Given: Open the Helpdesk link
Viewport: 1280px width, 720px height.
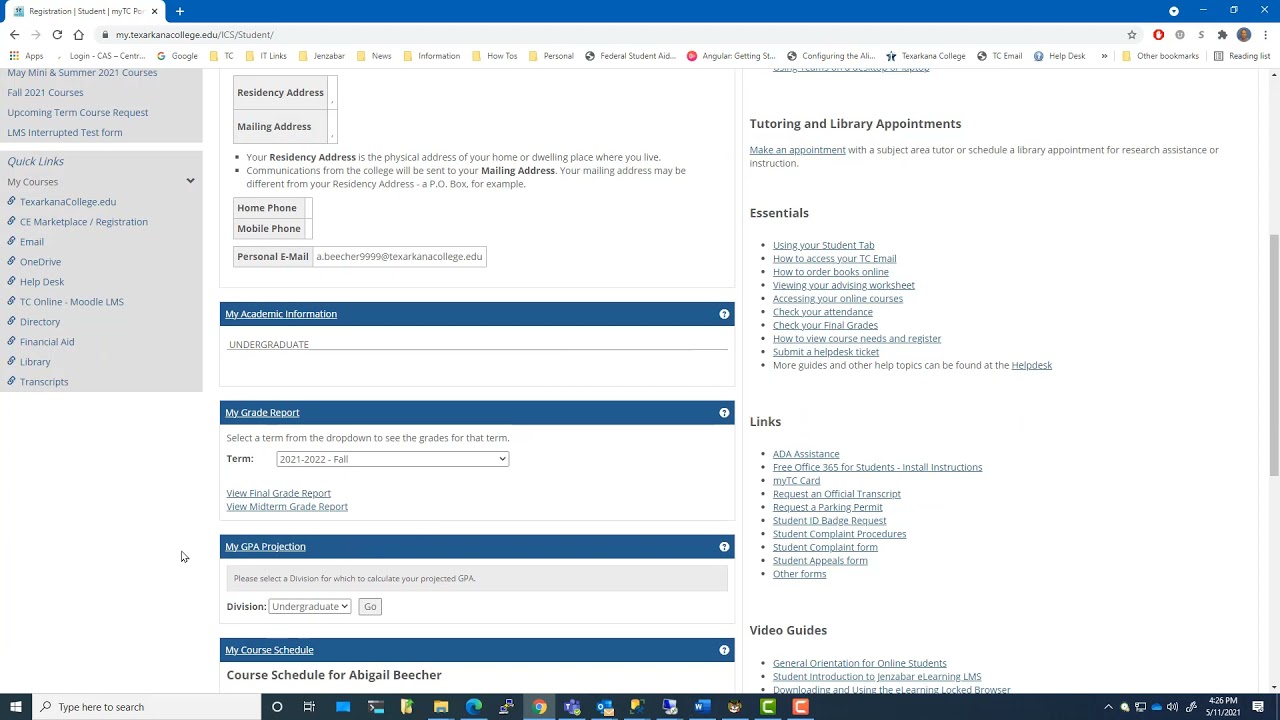Looking at the screenshot, I should click(x=1031, y=365).
